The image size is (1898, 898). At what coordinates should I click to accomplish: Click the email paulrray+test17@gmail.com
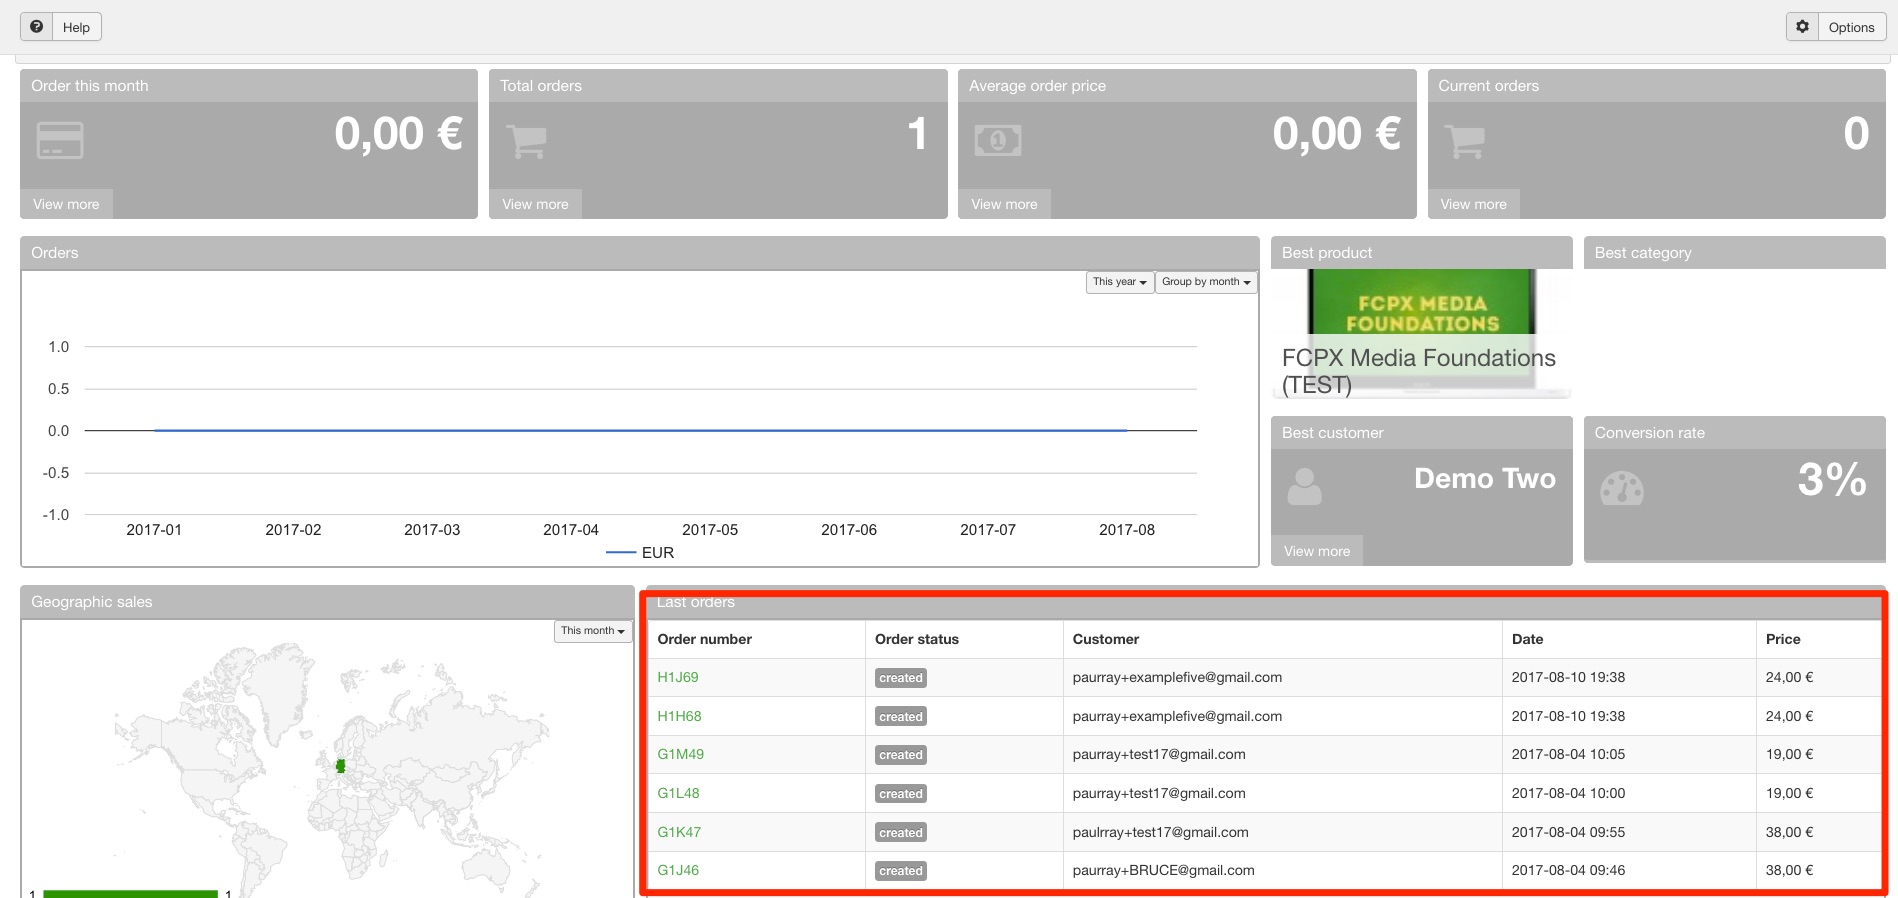pos(1161,832)
